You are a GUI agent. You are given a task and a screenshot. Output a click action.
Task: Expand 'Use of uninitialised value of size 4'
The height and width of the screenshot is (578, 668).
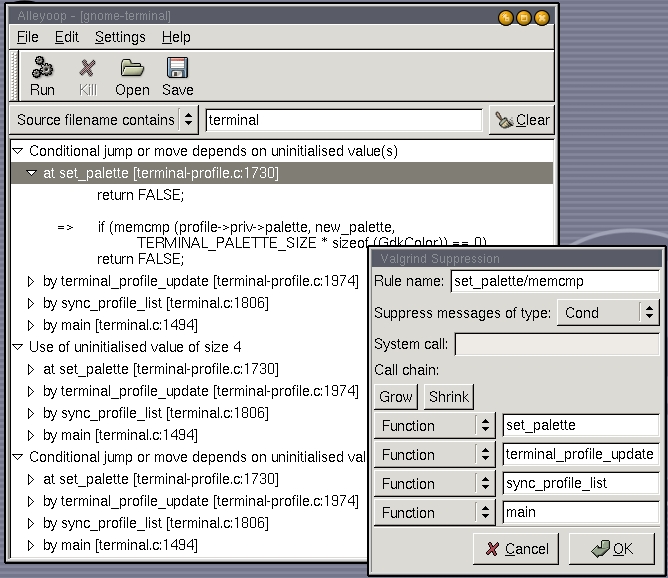[17, 347]
